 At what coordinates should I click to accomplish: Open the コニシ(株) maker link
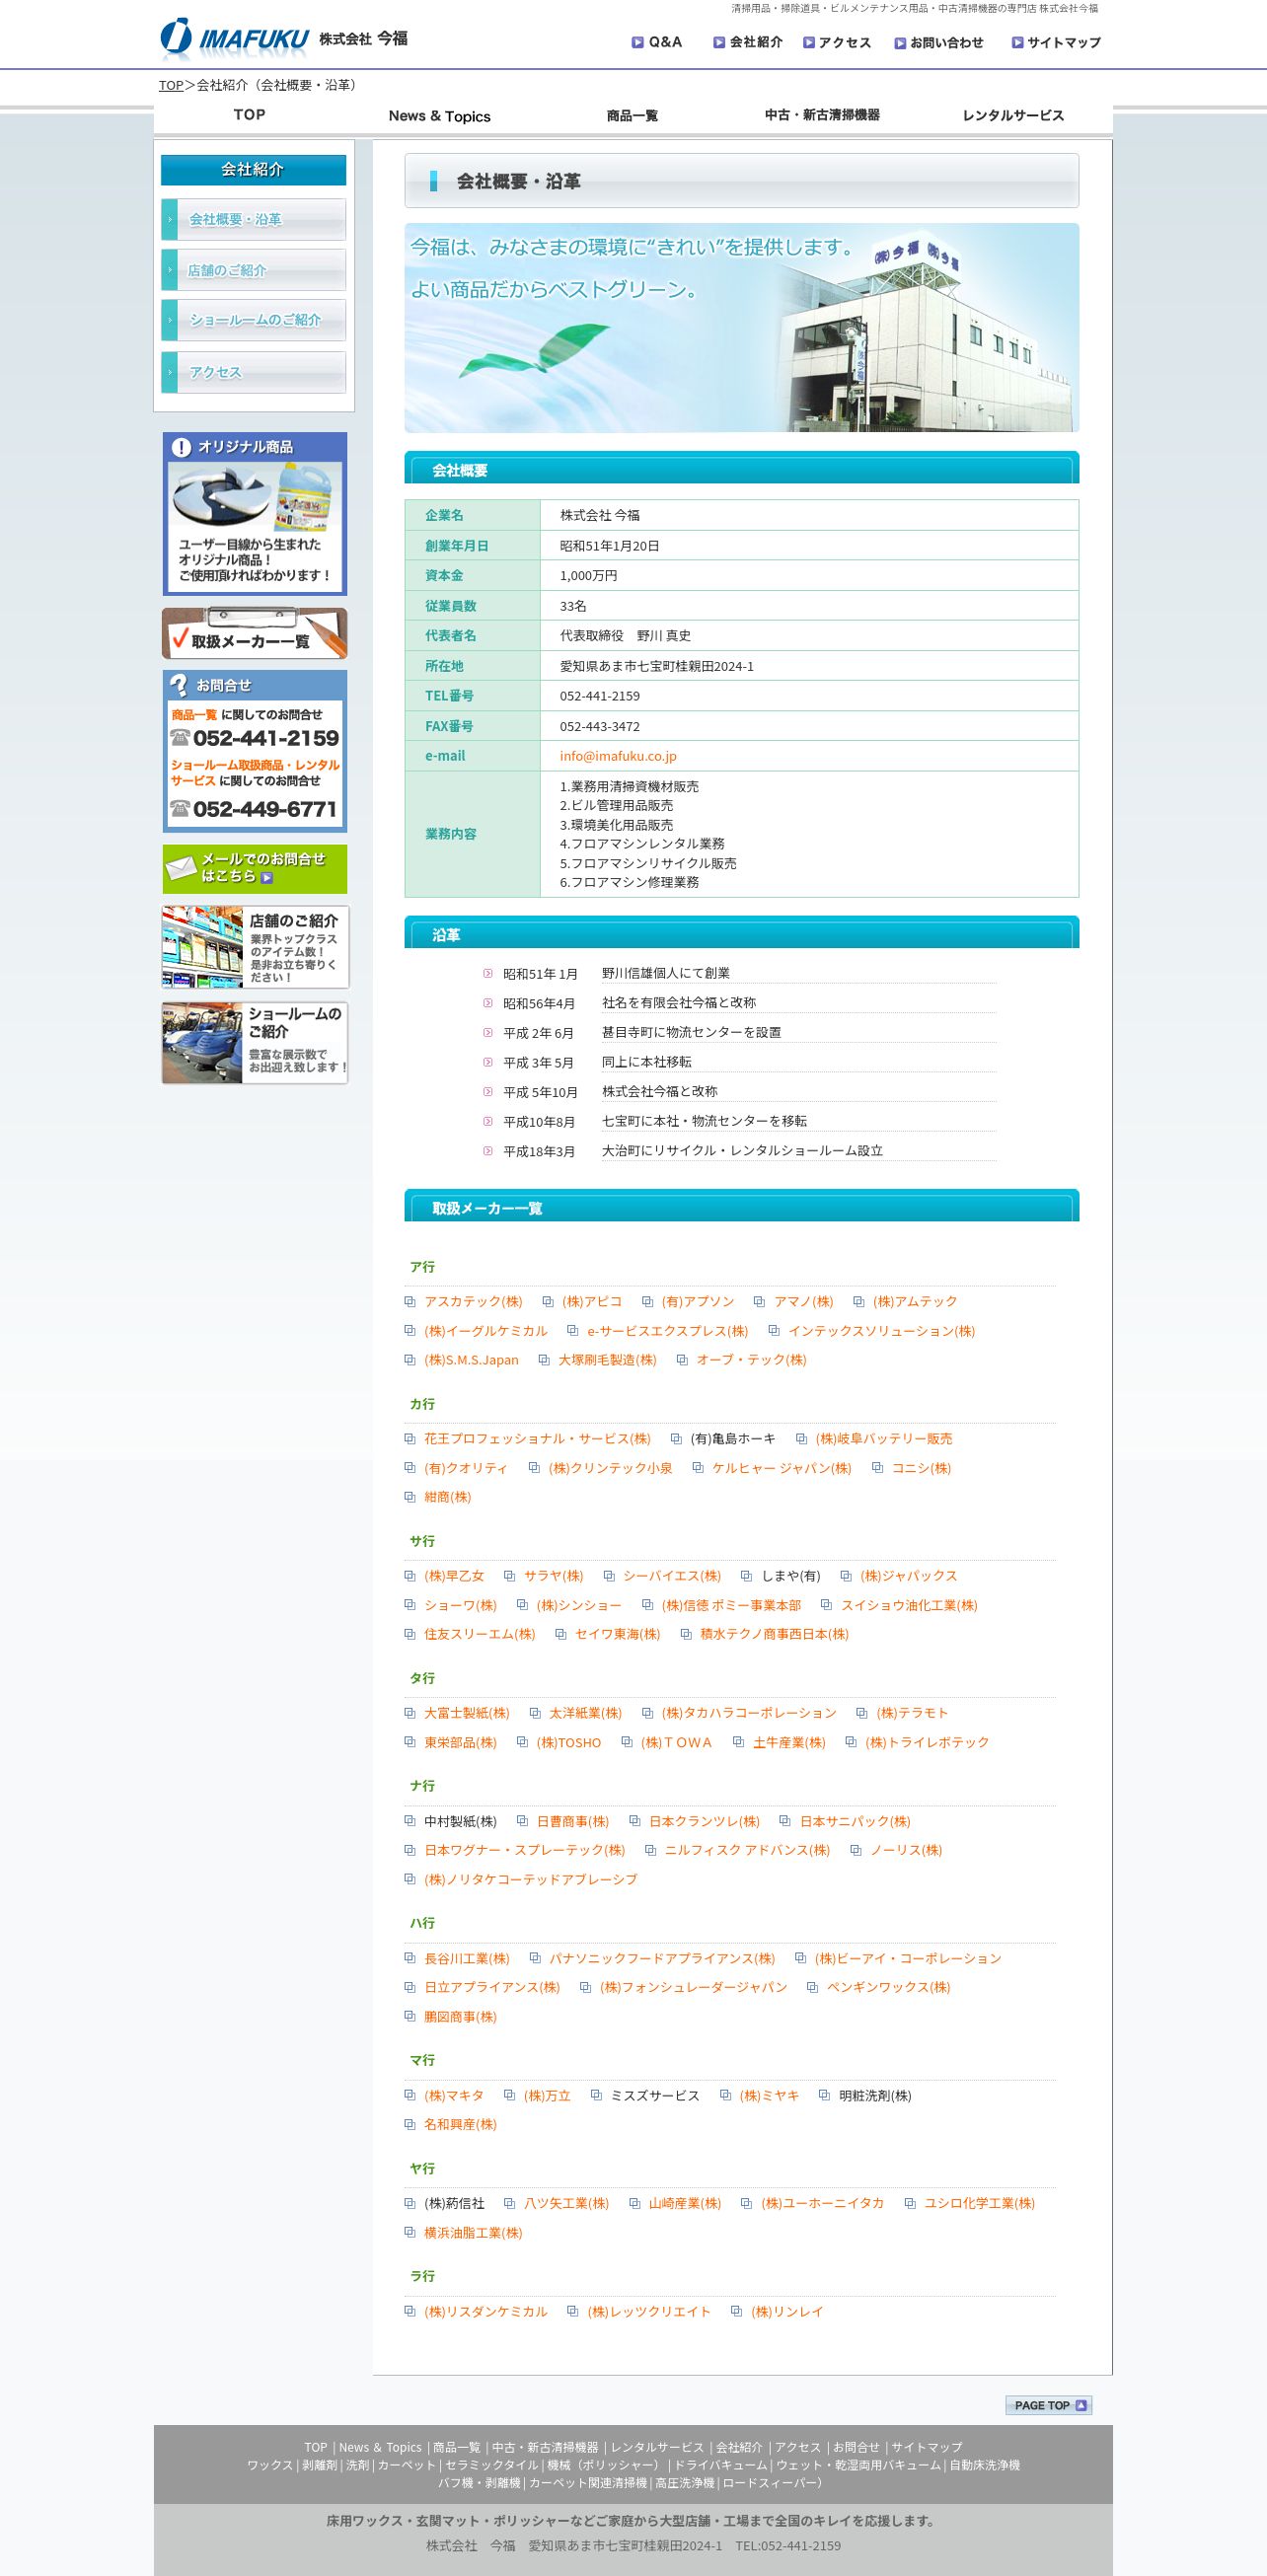tap(921, 1468)
